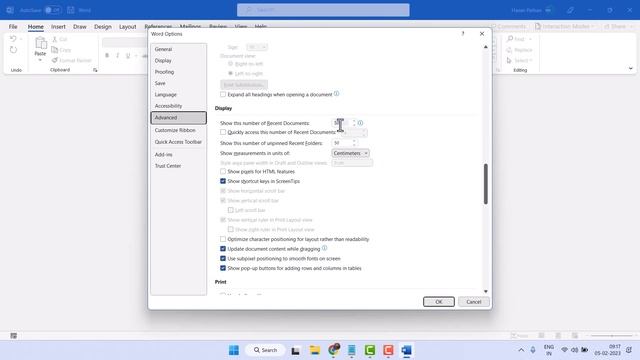
Task: Click Format Painter in Word ribbon
Action: click(71, 60)
